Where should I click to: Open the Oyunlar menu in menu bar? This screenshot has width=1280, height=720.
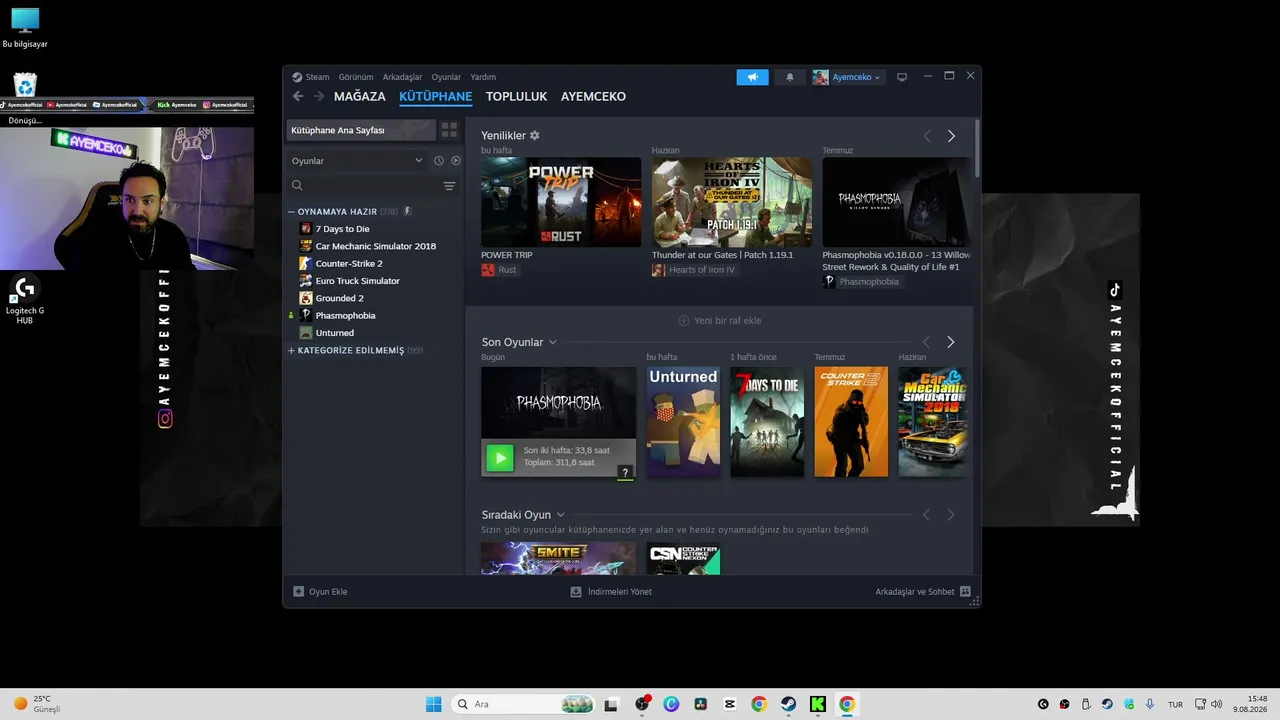[446, 77]
